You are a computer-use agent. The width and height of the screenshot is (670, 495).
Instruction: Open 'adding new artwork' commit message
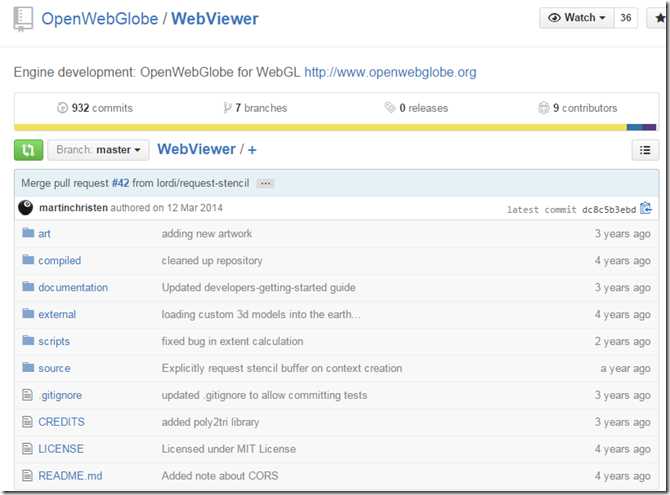tap(207, 234)
